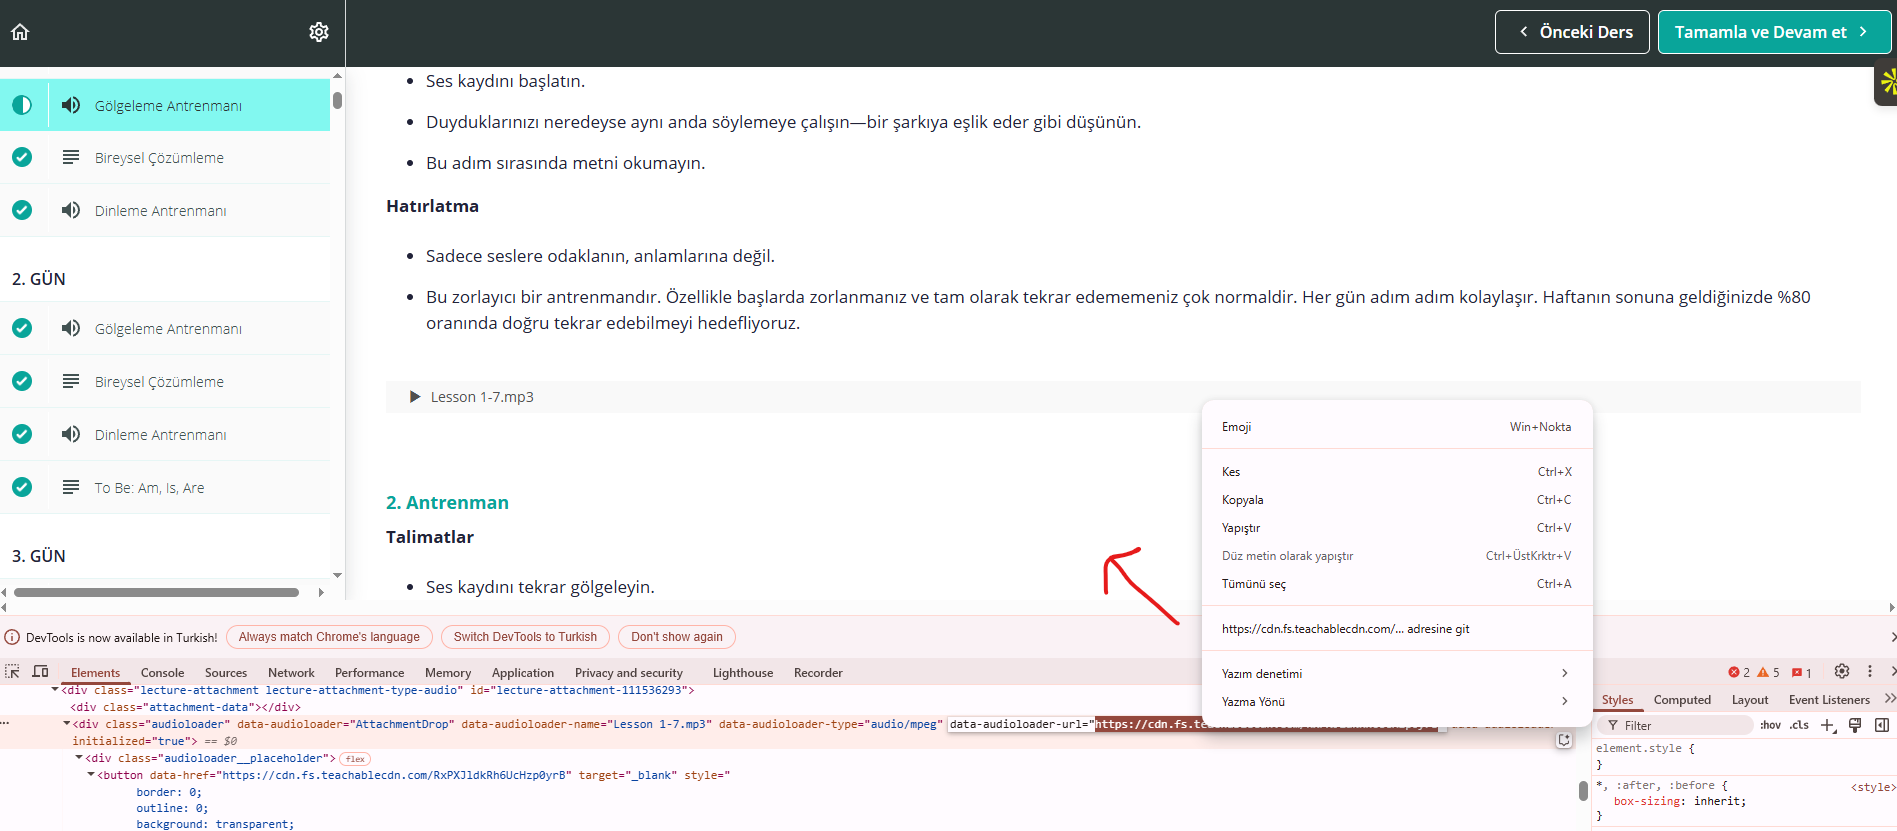Click the completion check beside To Be: Am, Is, Are

point(22,487)
